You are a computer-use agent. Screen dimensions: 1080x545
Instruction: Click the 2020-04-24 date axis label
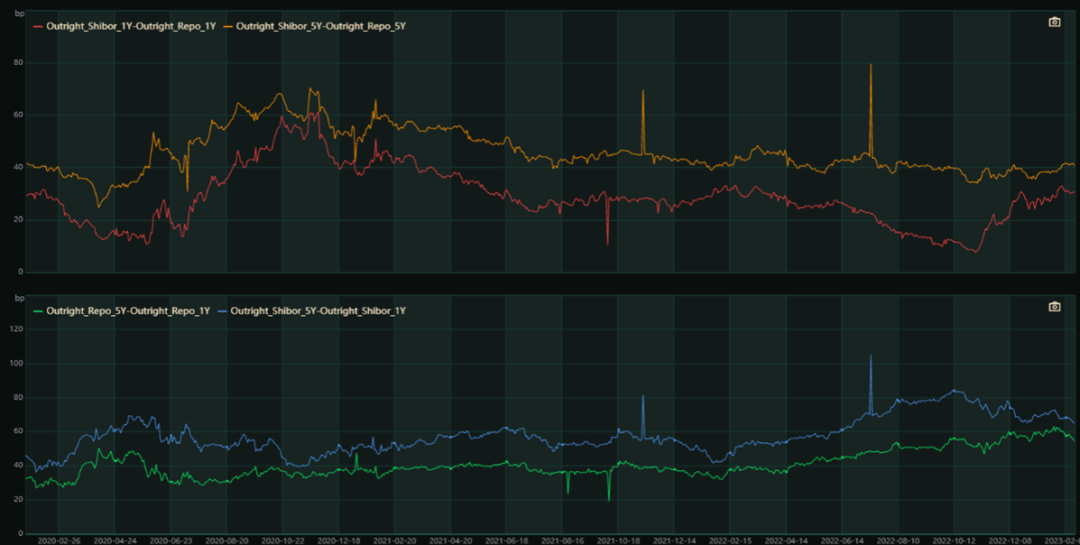[x=114, y=541]
